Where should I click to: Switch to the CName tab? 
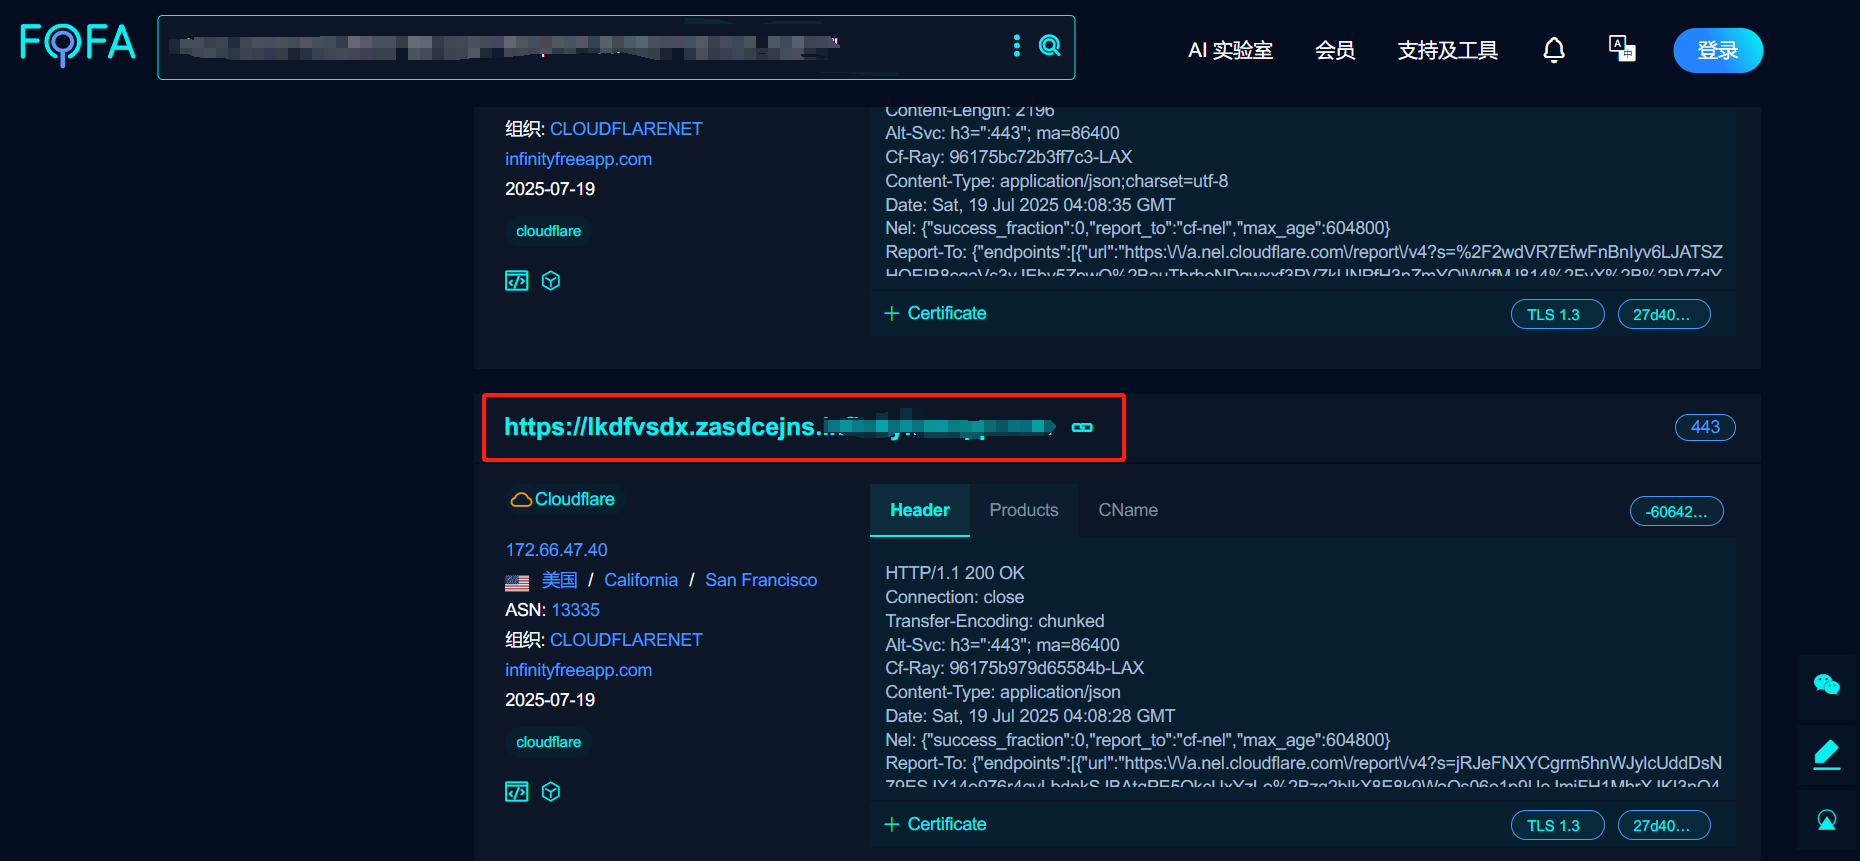[1127, 510]
